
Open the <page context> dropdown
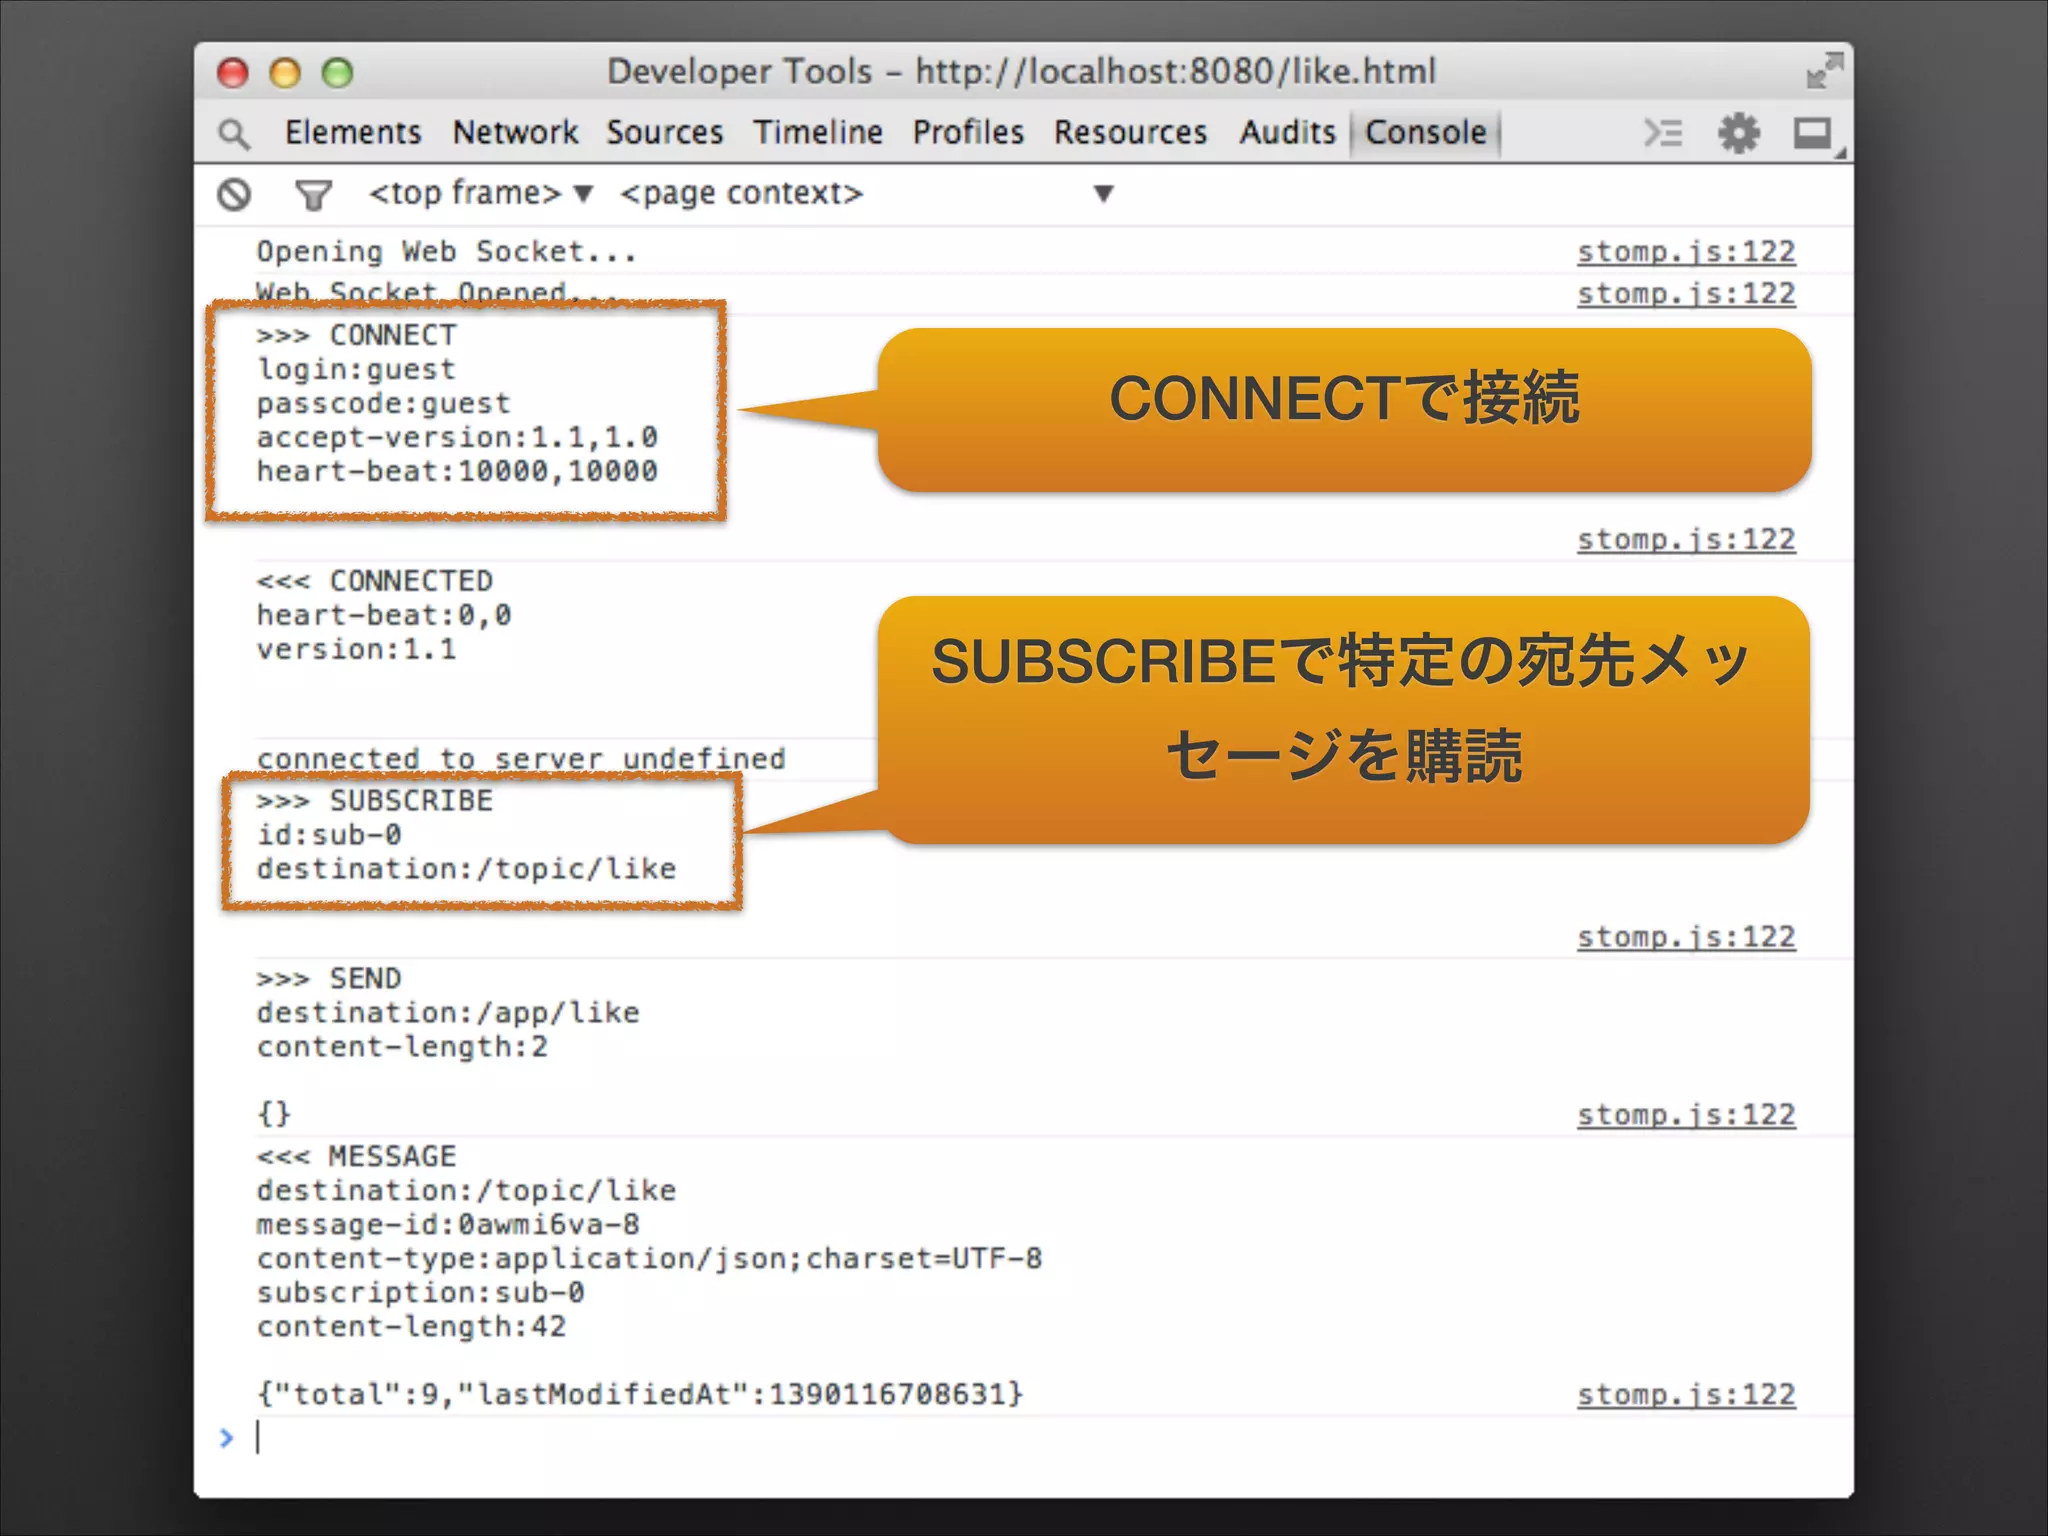(866, 193)
